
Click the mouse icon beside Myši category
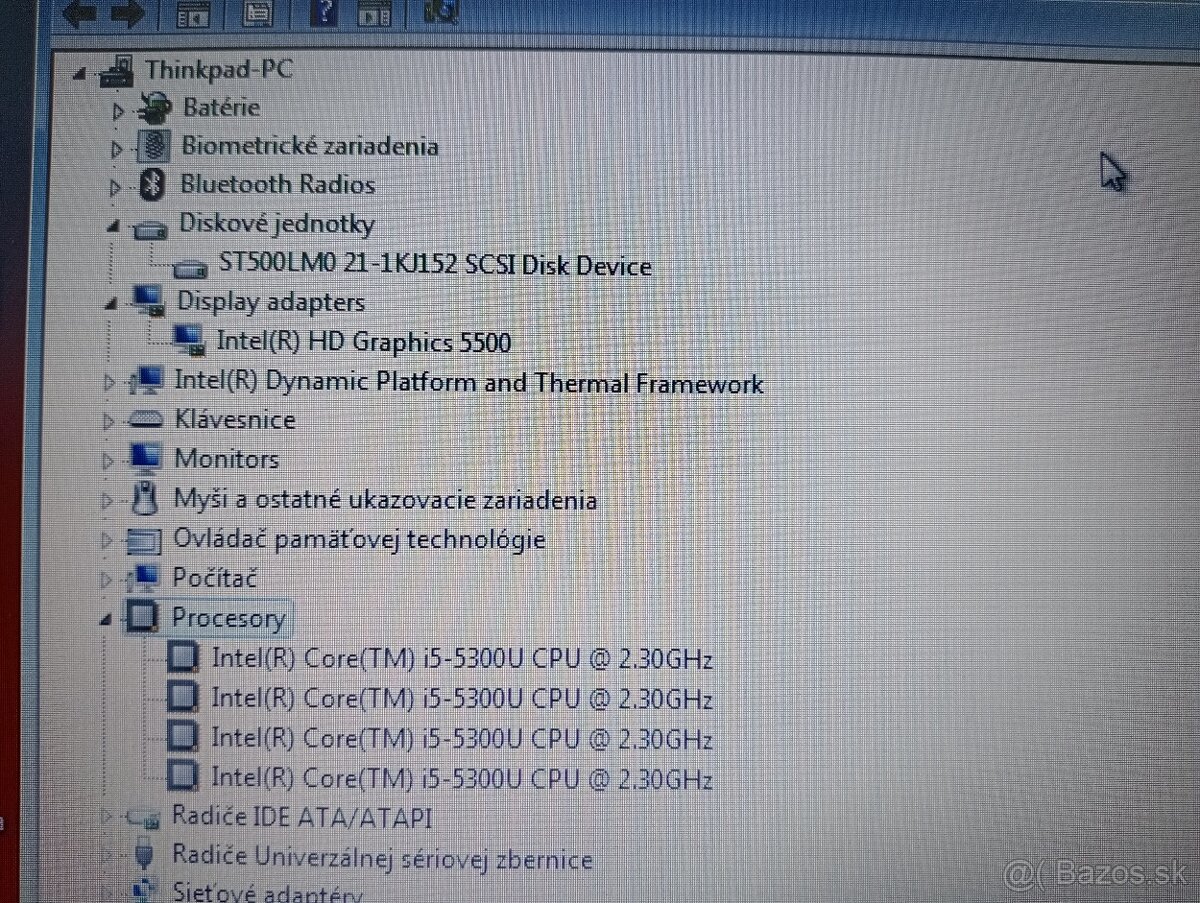(x=145, y=499)
